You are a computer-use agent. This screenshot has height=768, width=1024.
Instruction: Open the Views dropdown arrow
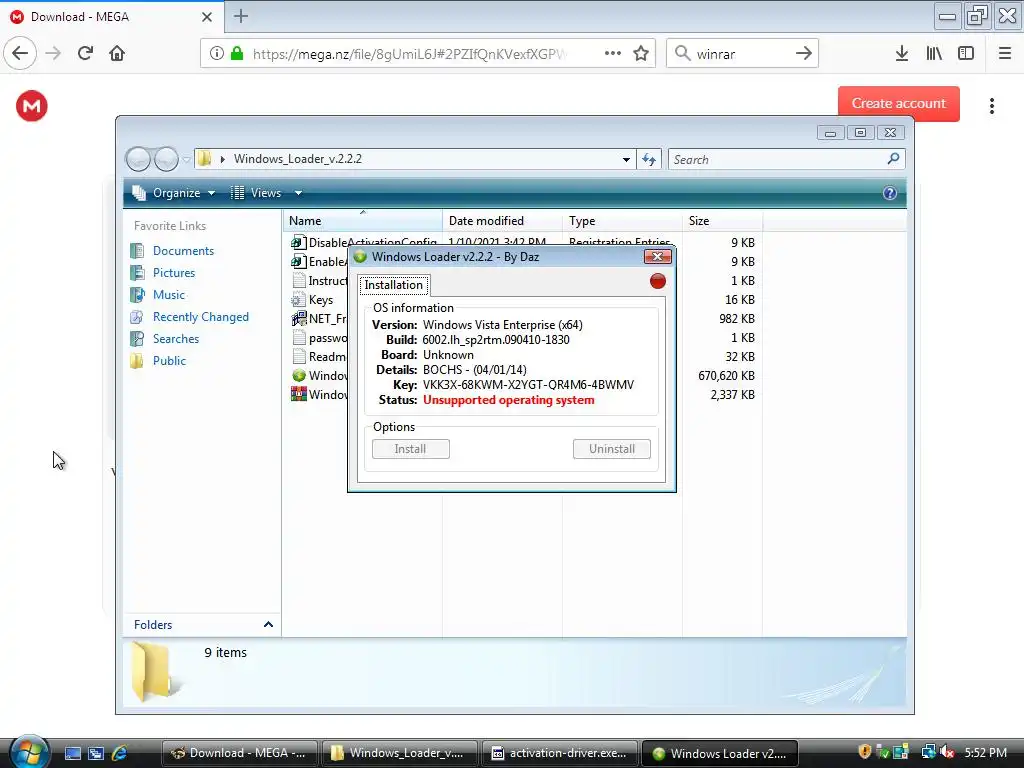point(298,193)
